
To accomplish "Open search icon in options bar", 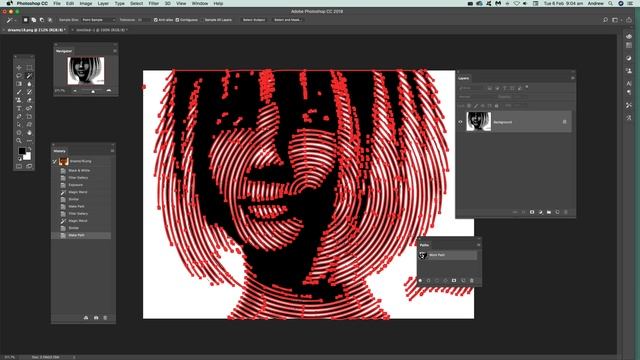I will [605, 20].
